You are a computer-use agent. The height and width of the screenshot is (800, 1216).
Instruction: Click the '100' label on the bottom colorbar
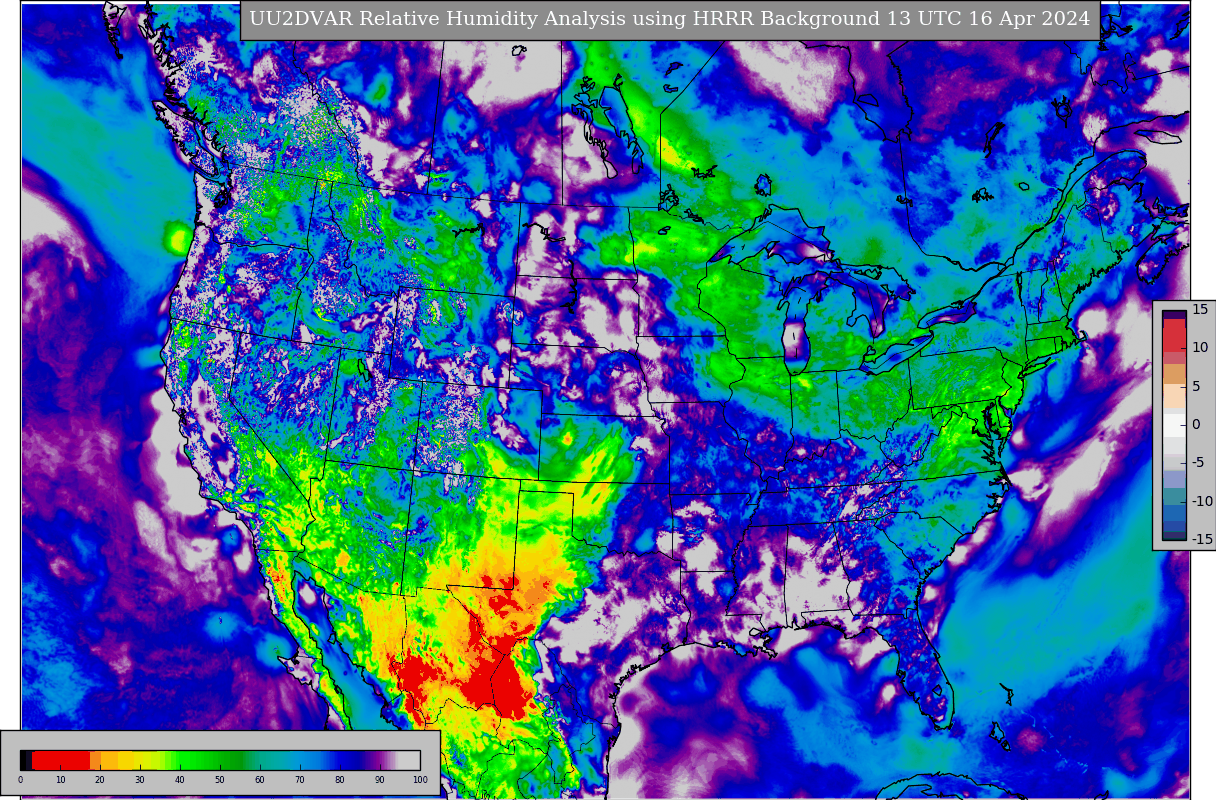point(420,780)
